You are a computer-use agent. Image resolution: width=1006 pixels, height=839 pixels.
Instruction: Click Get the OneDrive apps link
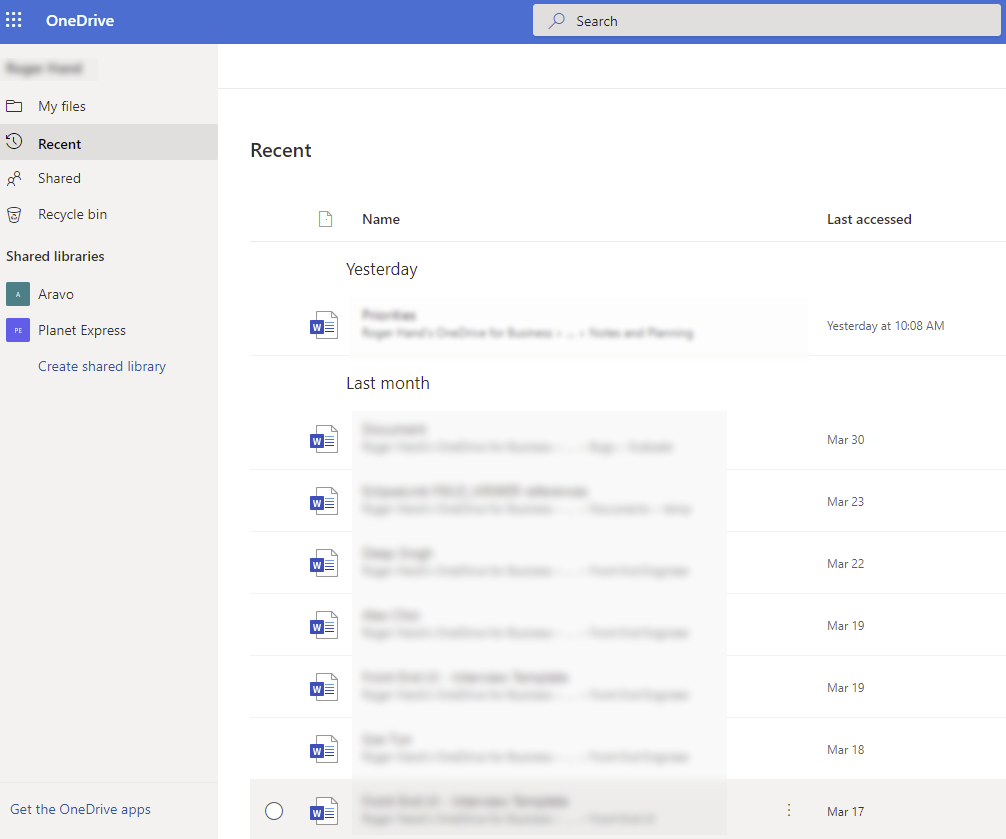pyautogui.click(x=80, y=809)
